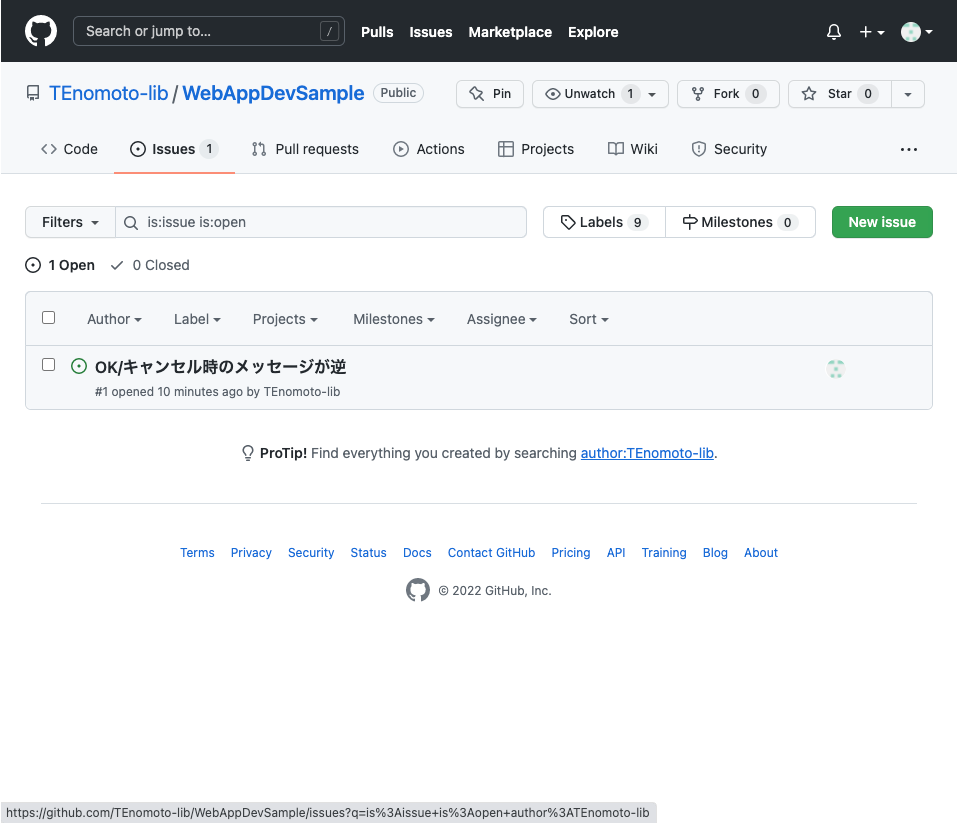Tick the checkbox for issue #1
Viewport: 957px width, 824px height.
click(48, 364)
